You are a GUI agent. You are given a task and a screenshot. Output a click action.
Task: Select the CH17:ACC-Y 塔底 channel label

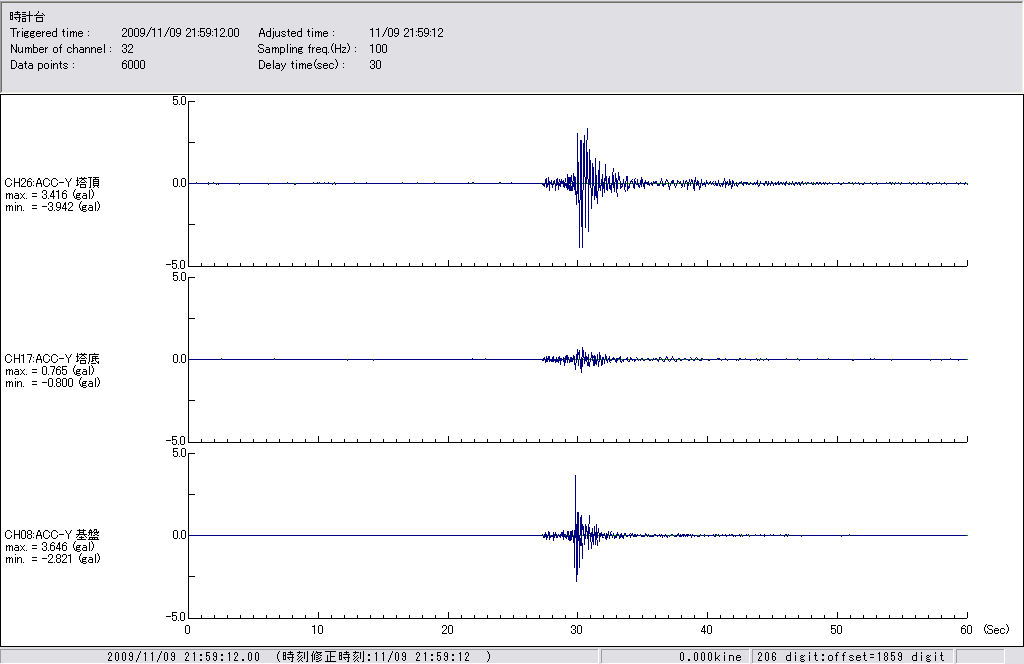tap(52, 358)
